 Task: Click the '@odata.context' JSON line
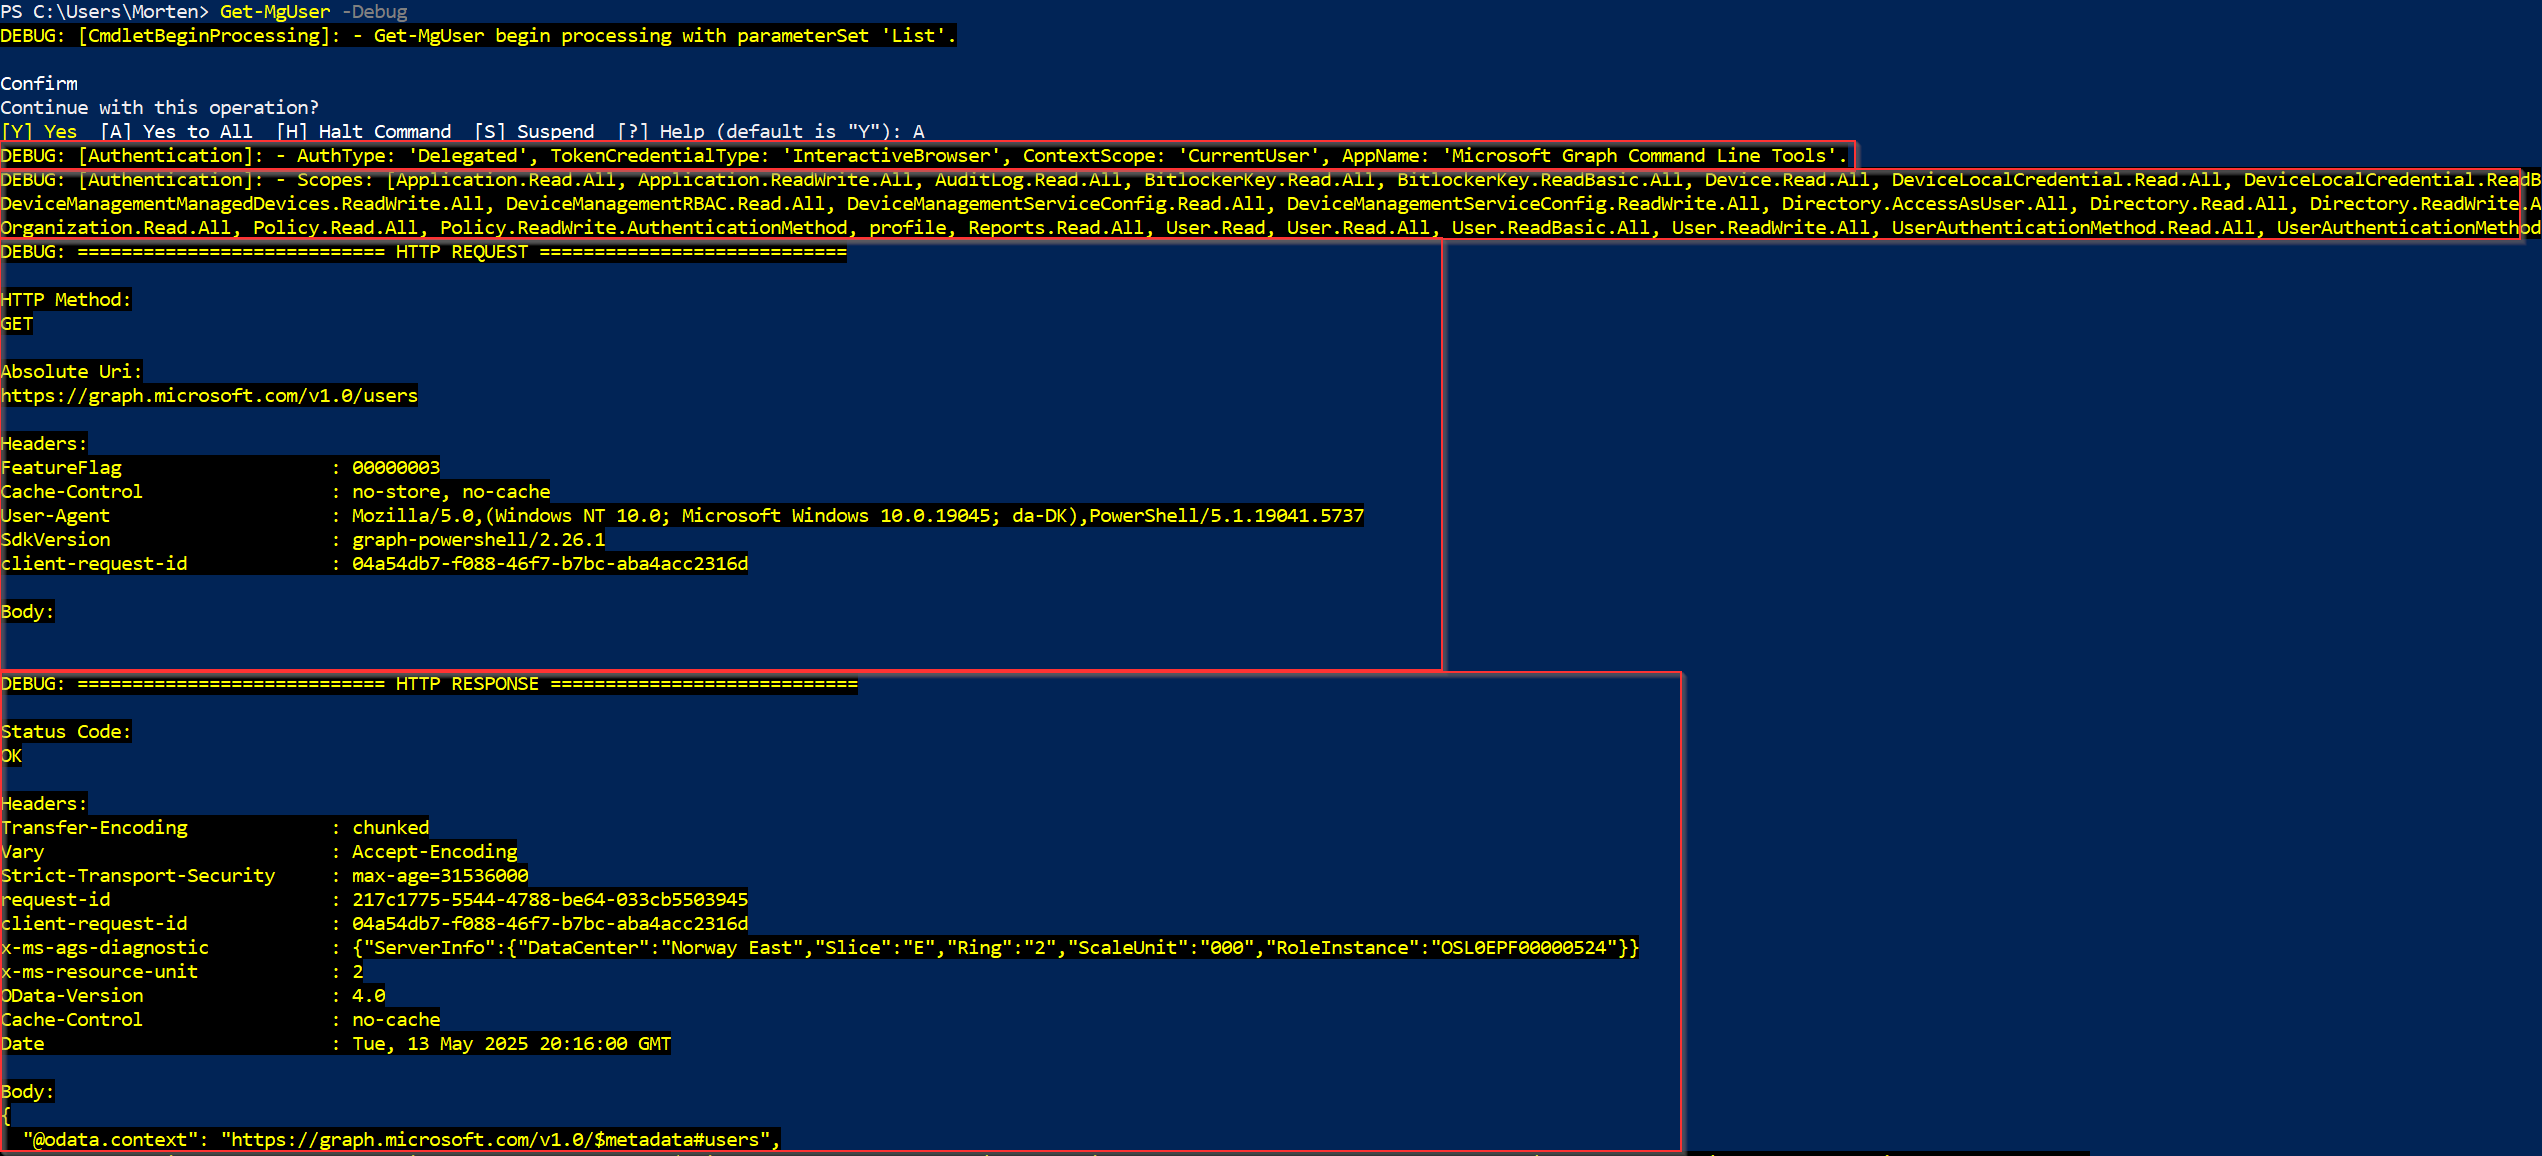click(401, 1140)
